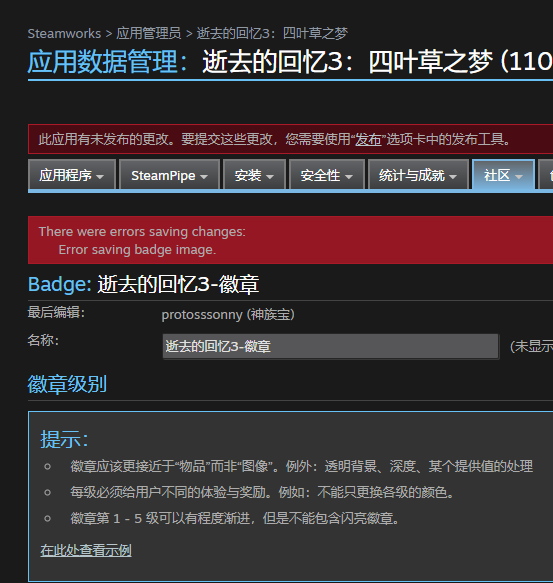
Task: Open breadcrumb 逝去的回忆3：四叶草之梦
Action: point(272,33)
